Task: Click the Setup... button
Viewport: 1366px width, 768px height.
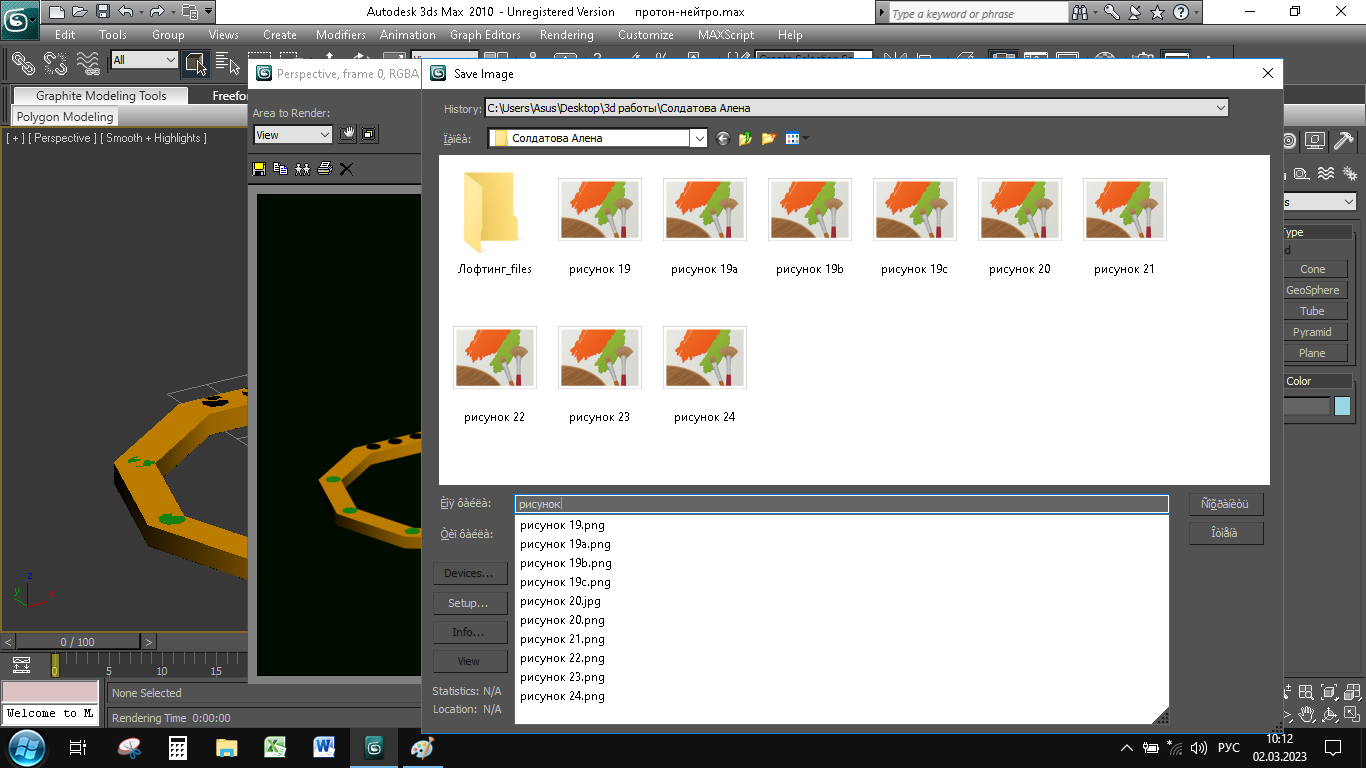Action: click(x=469, y=603)
